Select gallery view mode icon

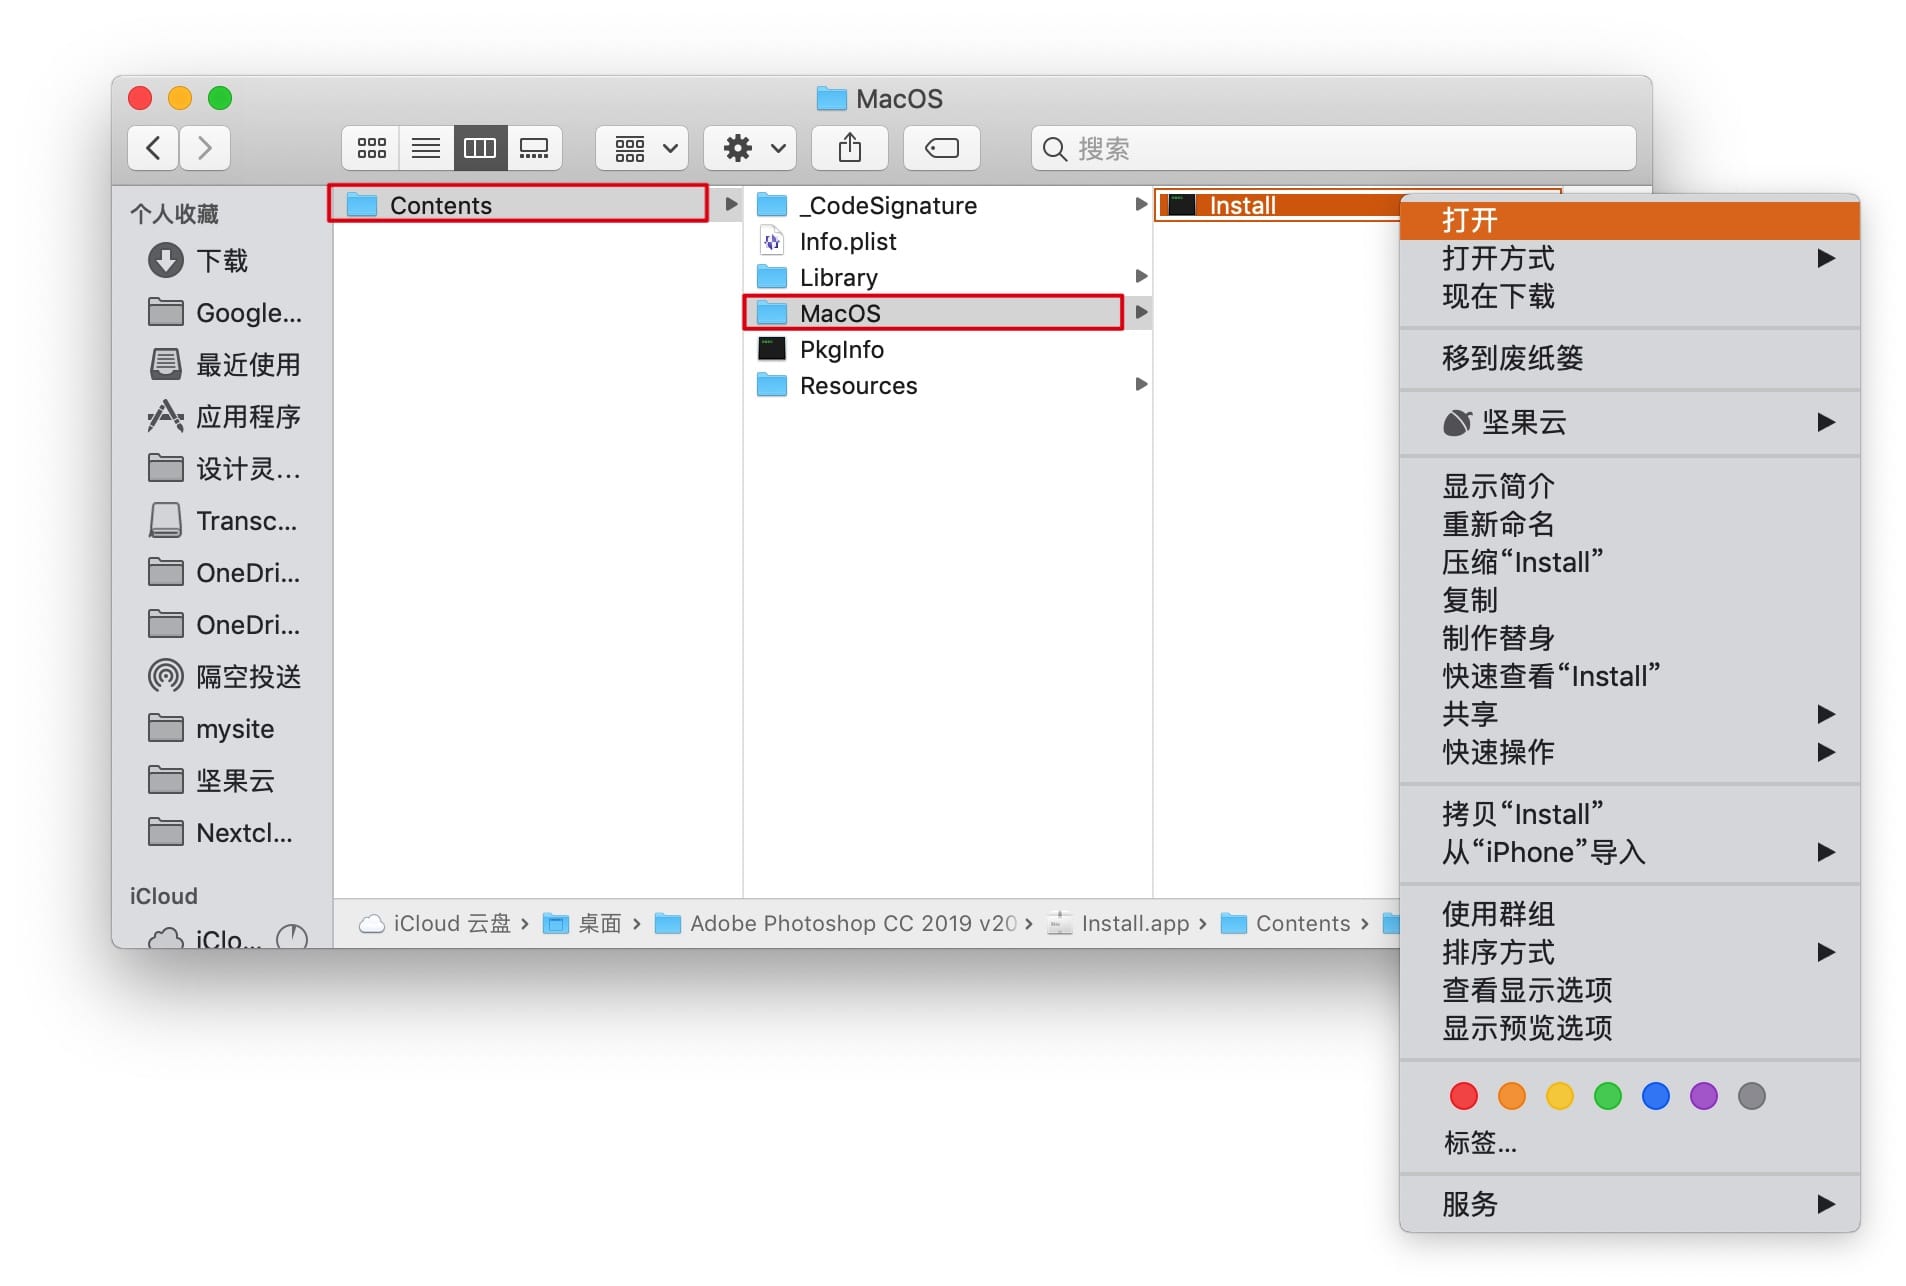tap(534, 149)
